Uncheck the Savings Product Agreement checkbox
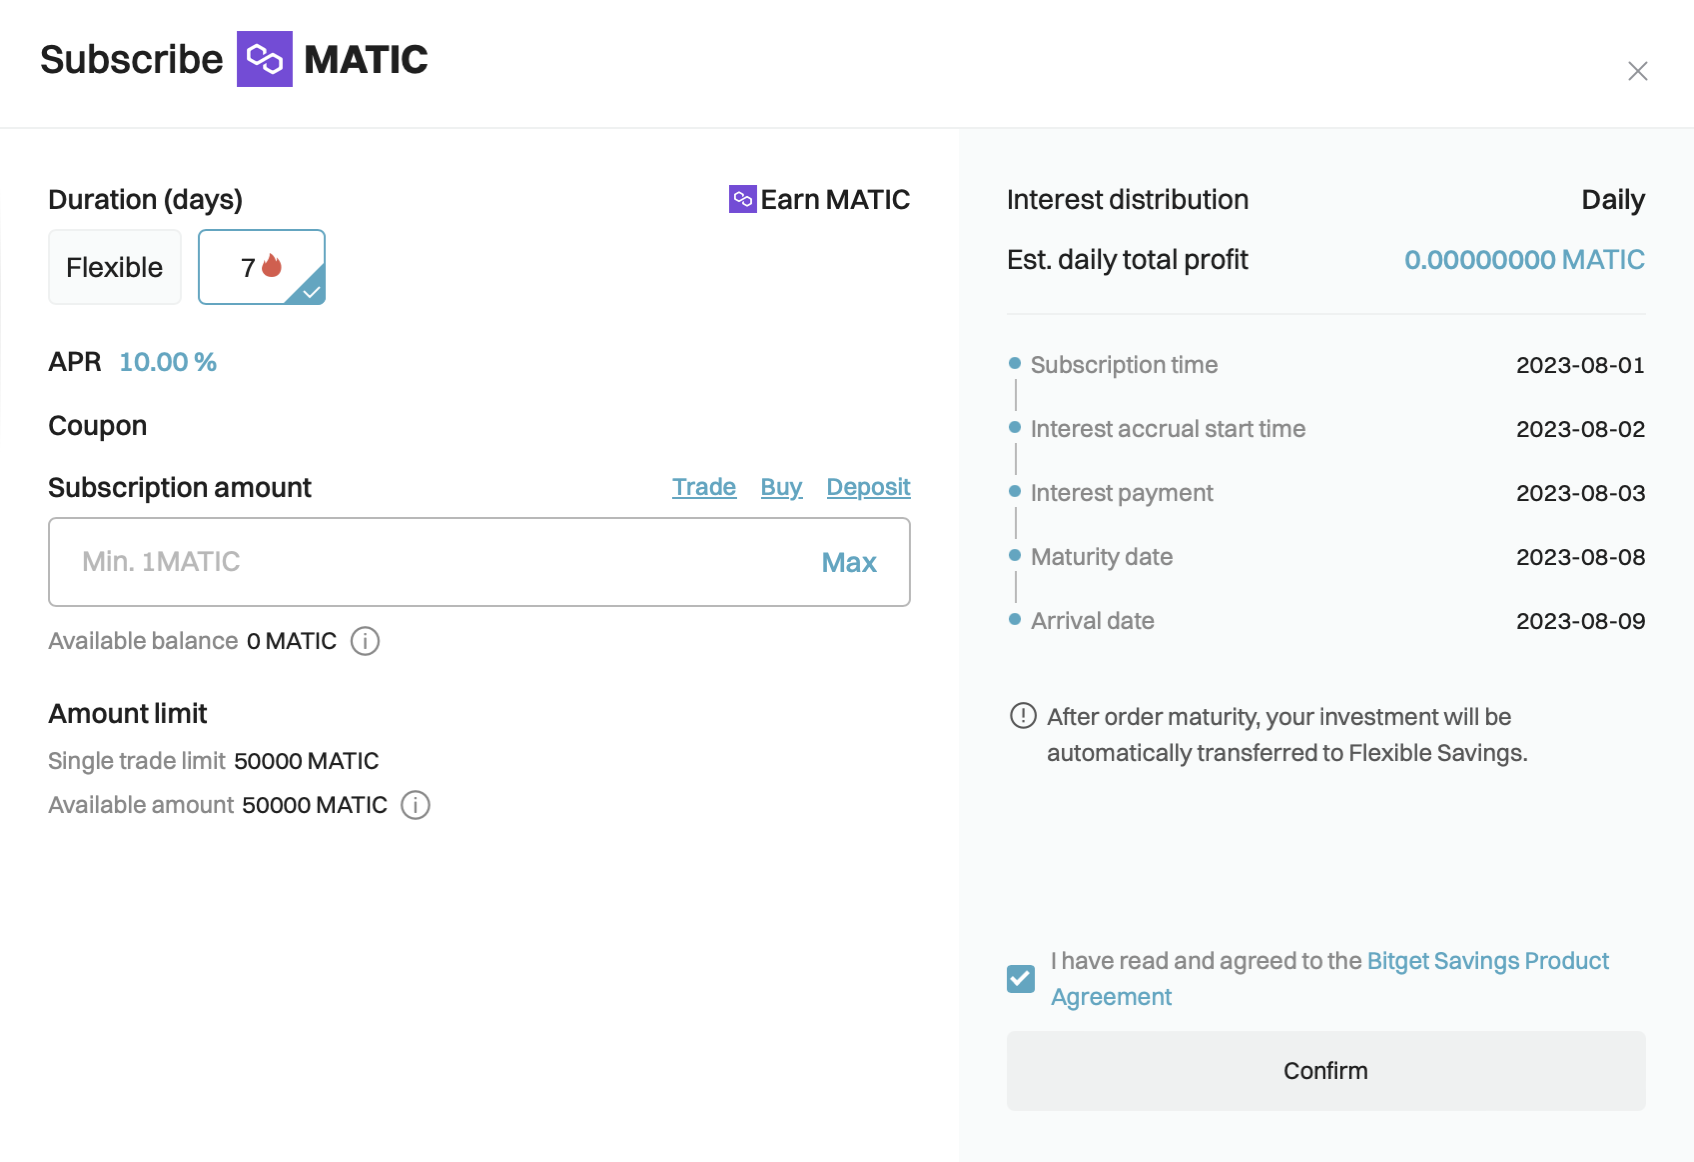1694x1162 pixels. [x=1021, y=978]
